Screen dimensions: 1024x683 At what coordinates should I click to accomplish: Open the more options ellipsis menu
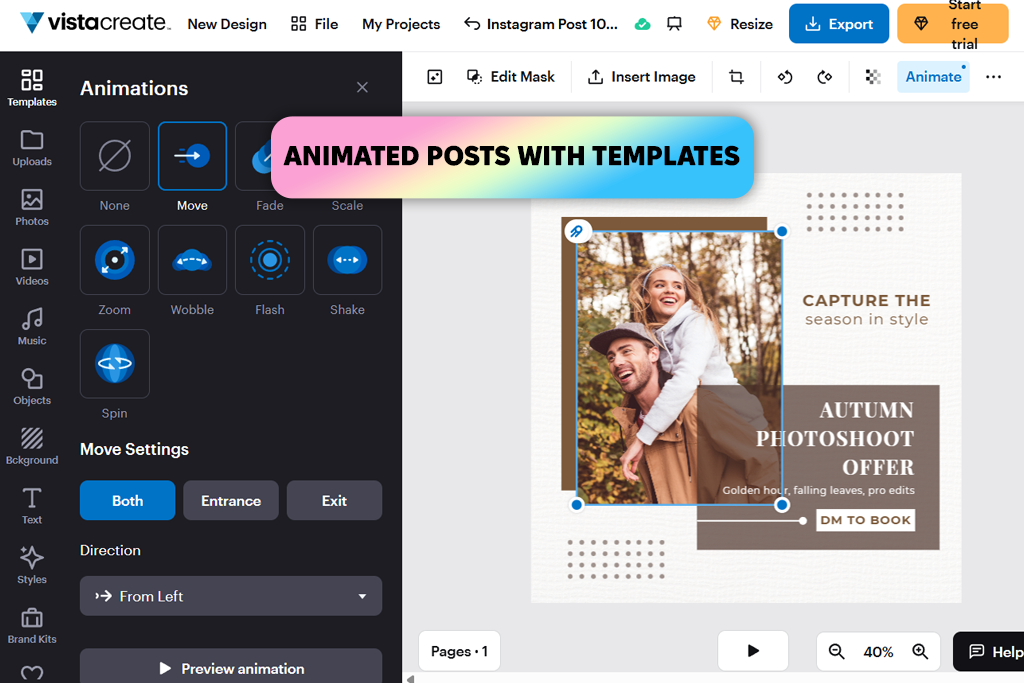click(x=993, y=77)
